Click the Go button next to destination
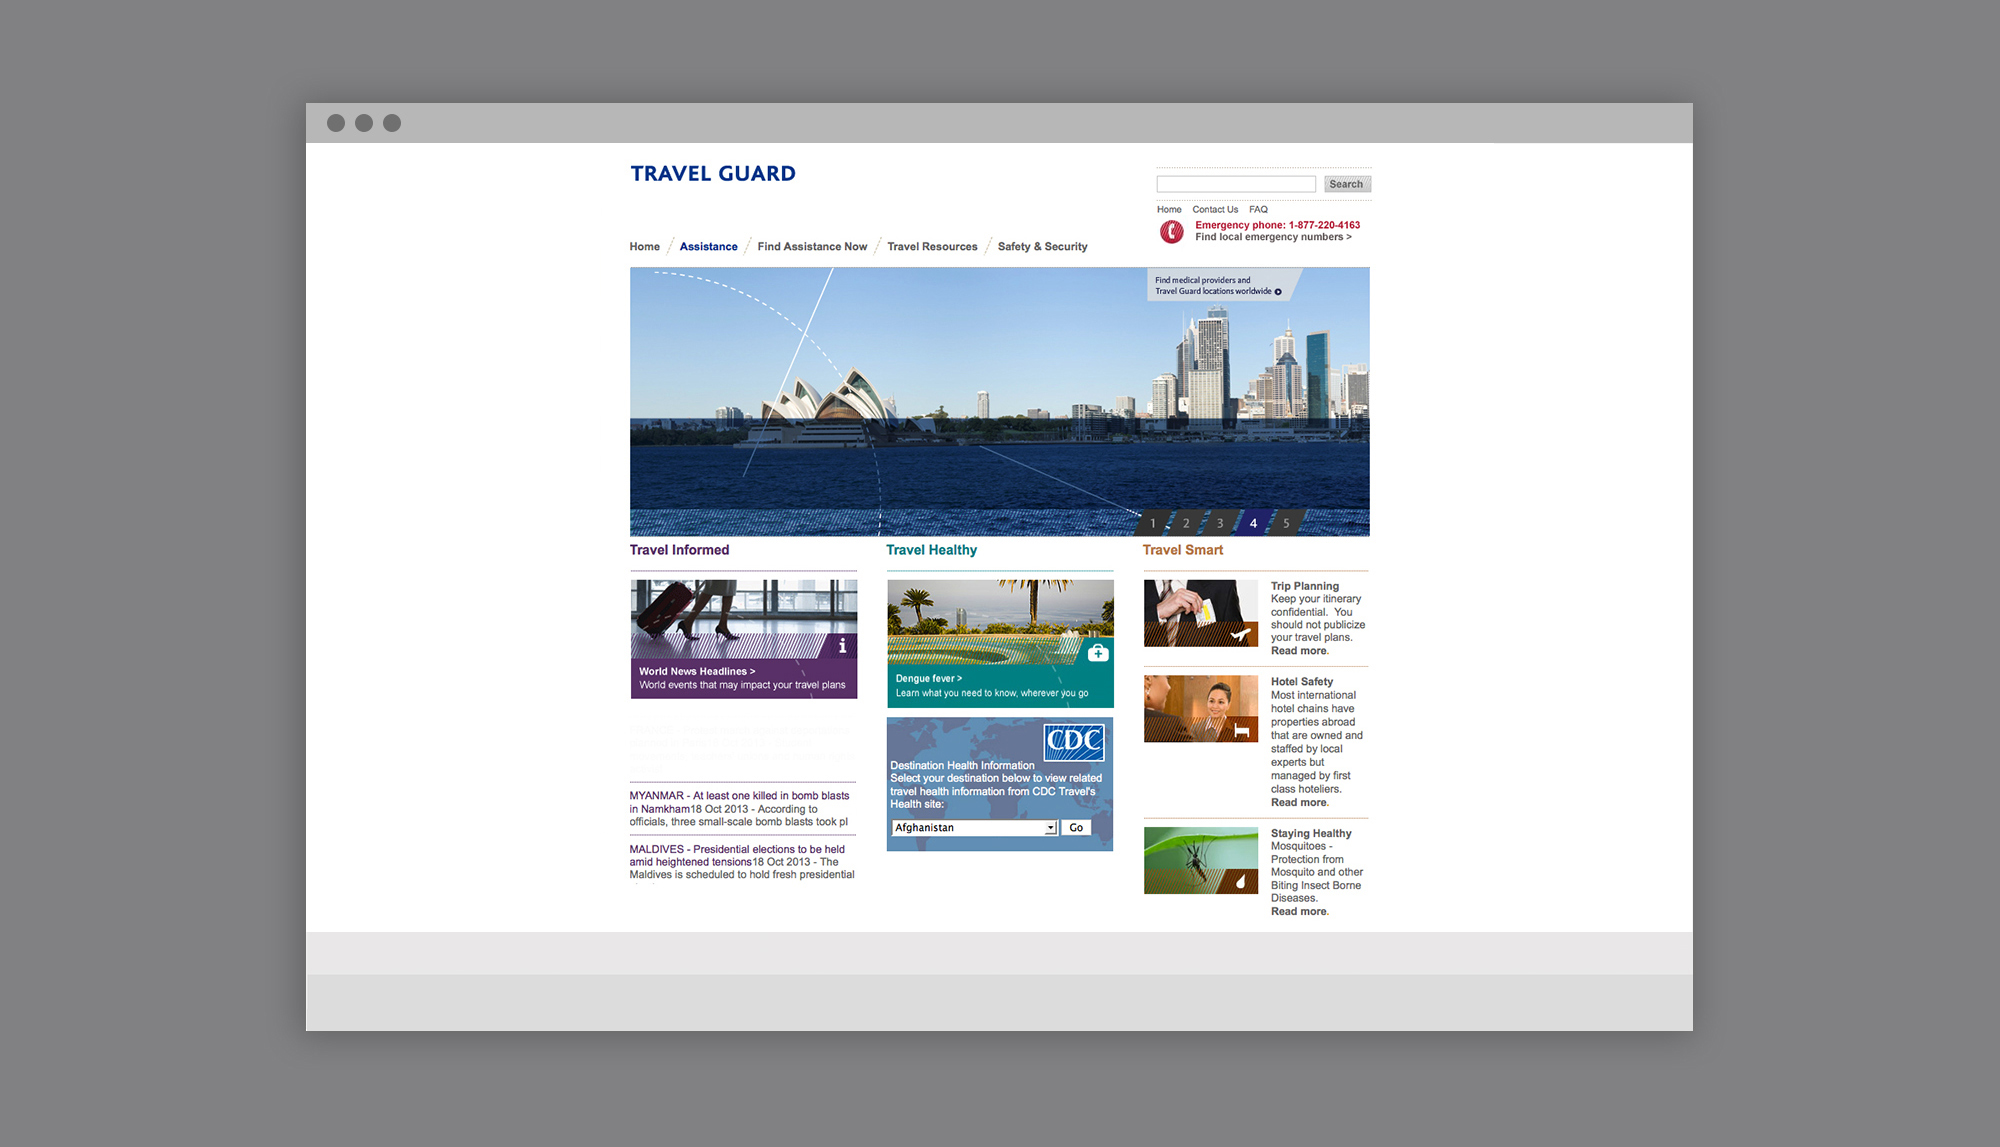2000x1147 pixels. (x=1076, y=828)
